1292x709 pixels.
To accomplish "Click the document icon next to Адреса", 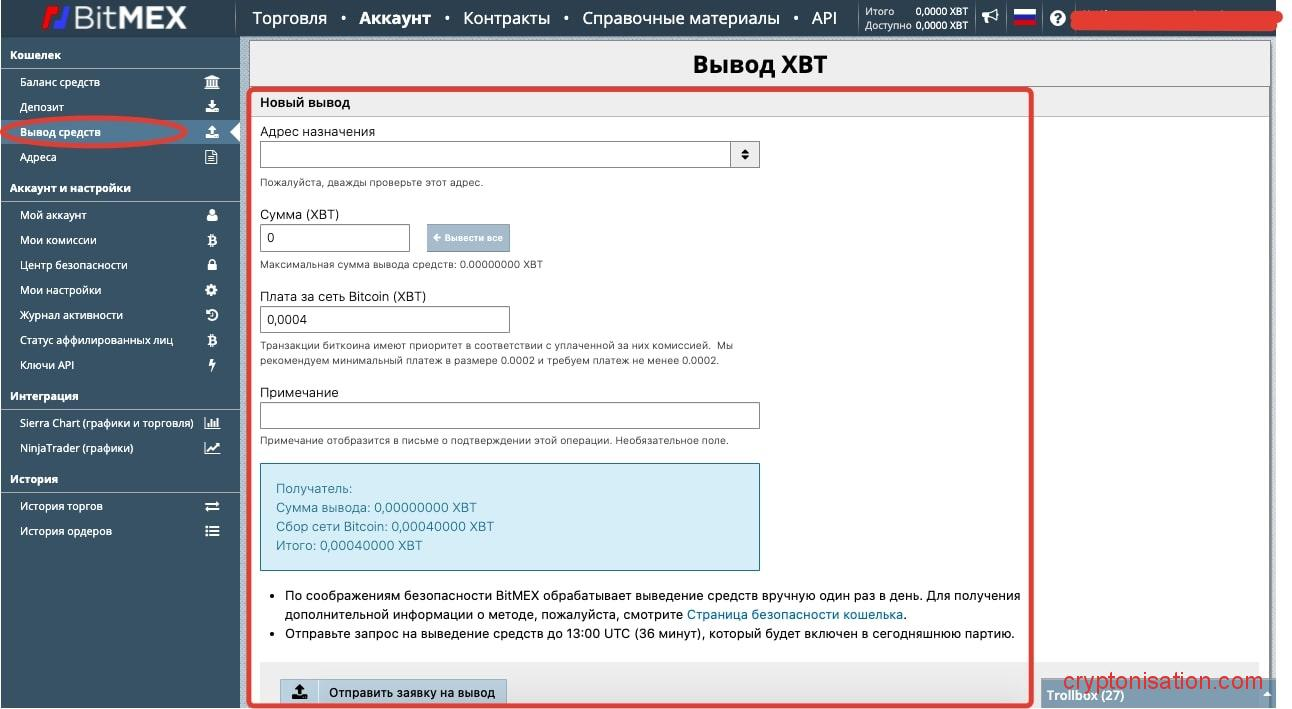I will click(211, 157).
